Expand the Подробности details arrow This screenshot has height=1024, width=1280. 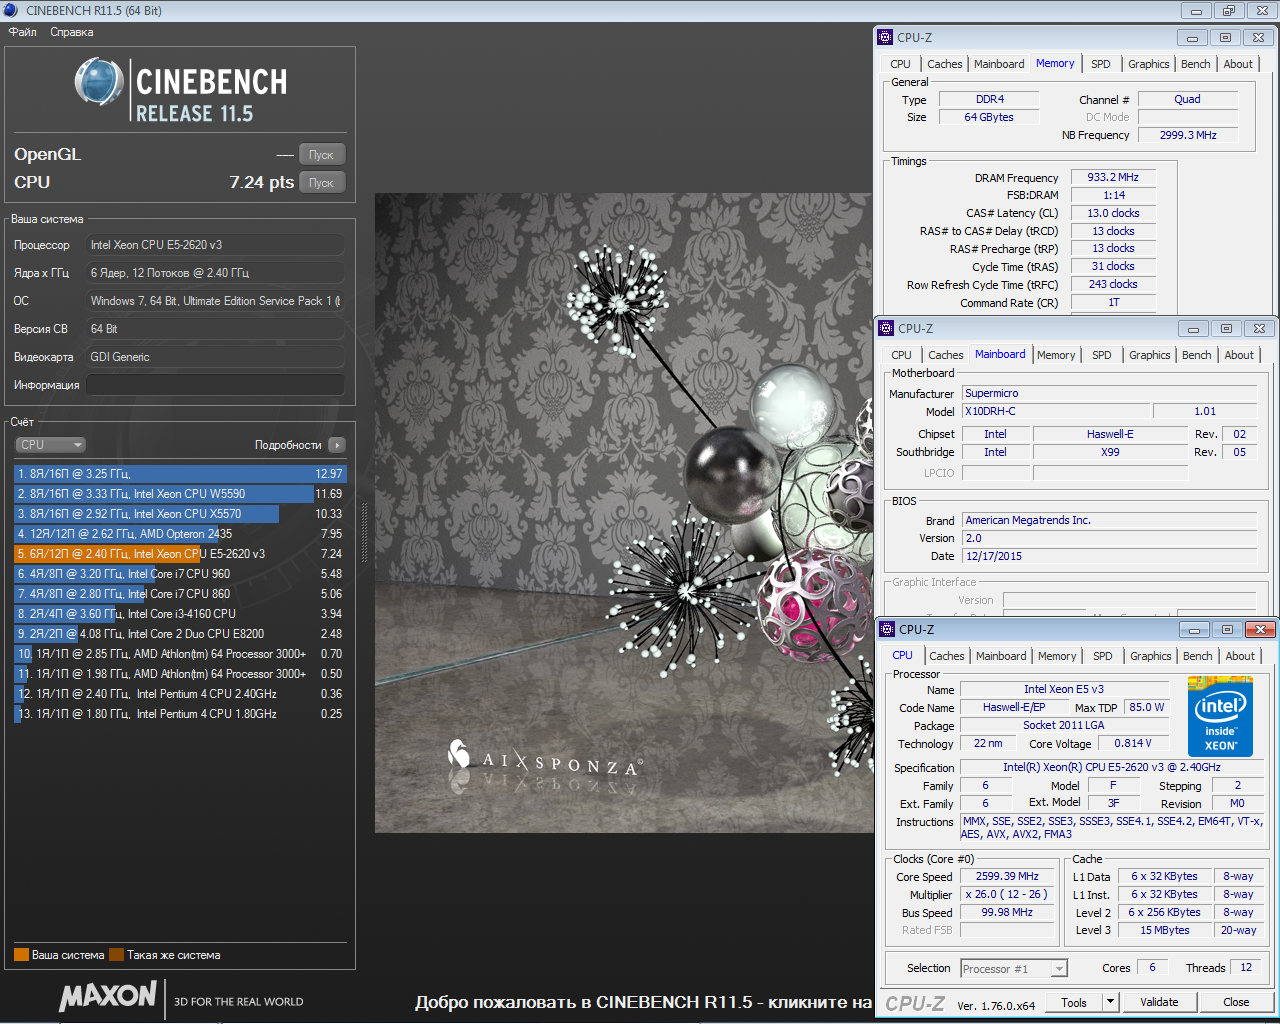337,445
